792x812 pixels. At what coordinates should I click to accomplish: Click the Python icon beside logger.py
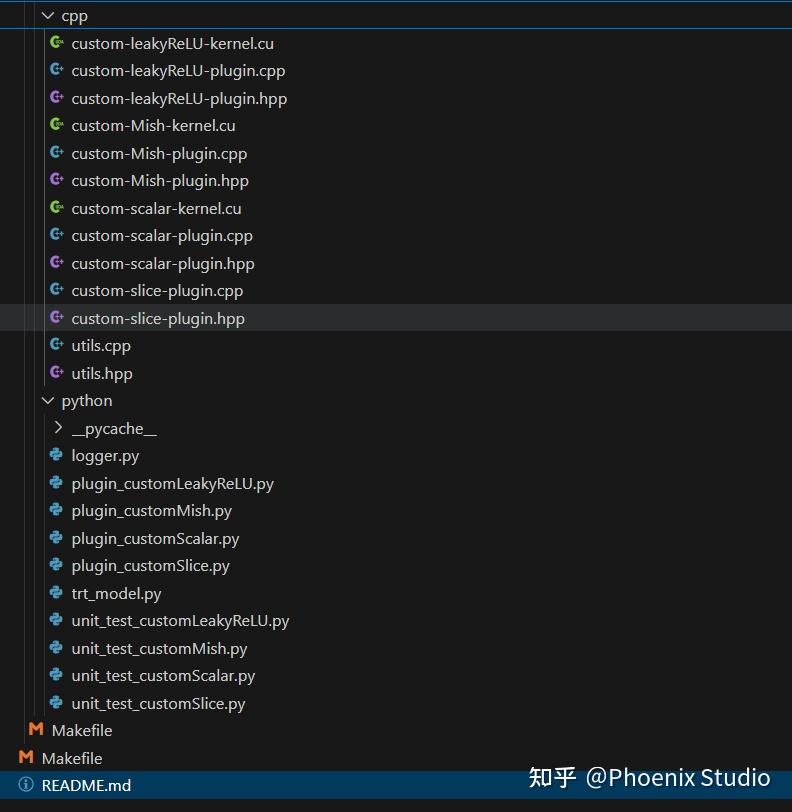56,456
